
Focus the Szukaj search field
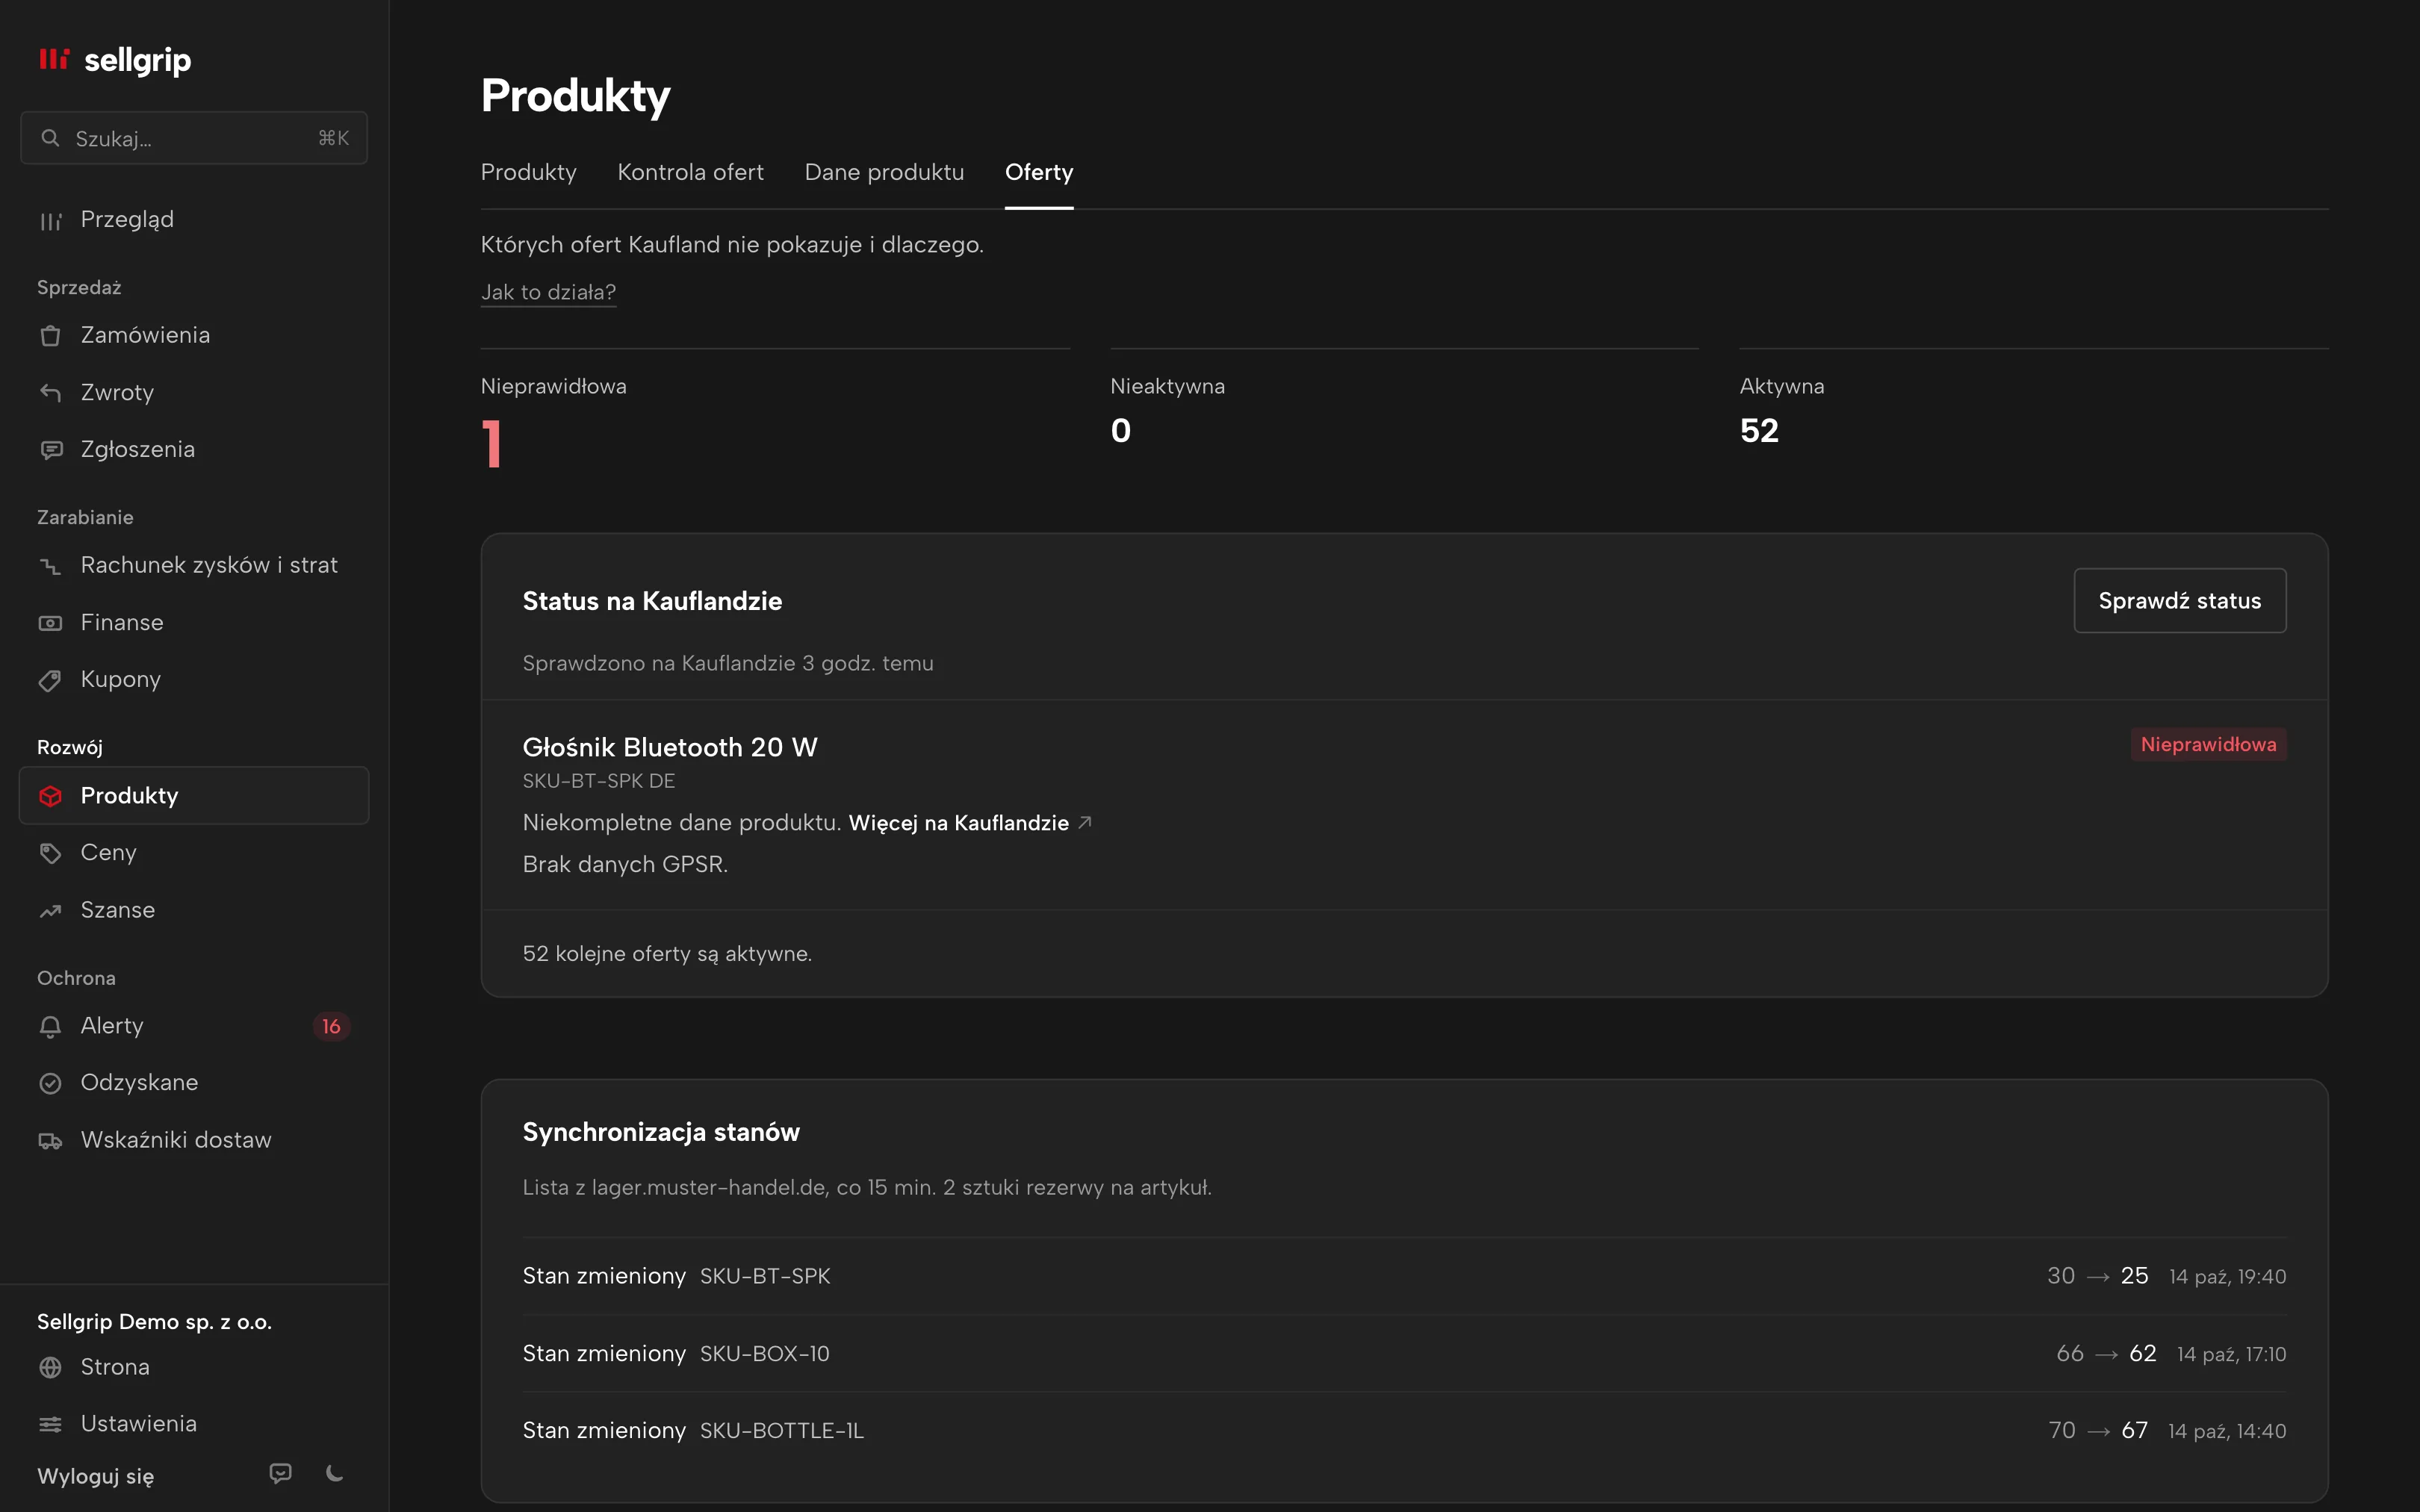pyautogui.click(x=194, y=138)
